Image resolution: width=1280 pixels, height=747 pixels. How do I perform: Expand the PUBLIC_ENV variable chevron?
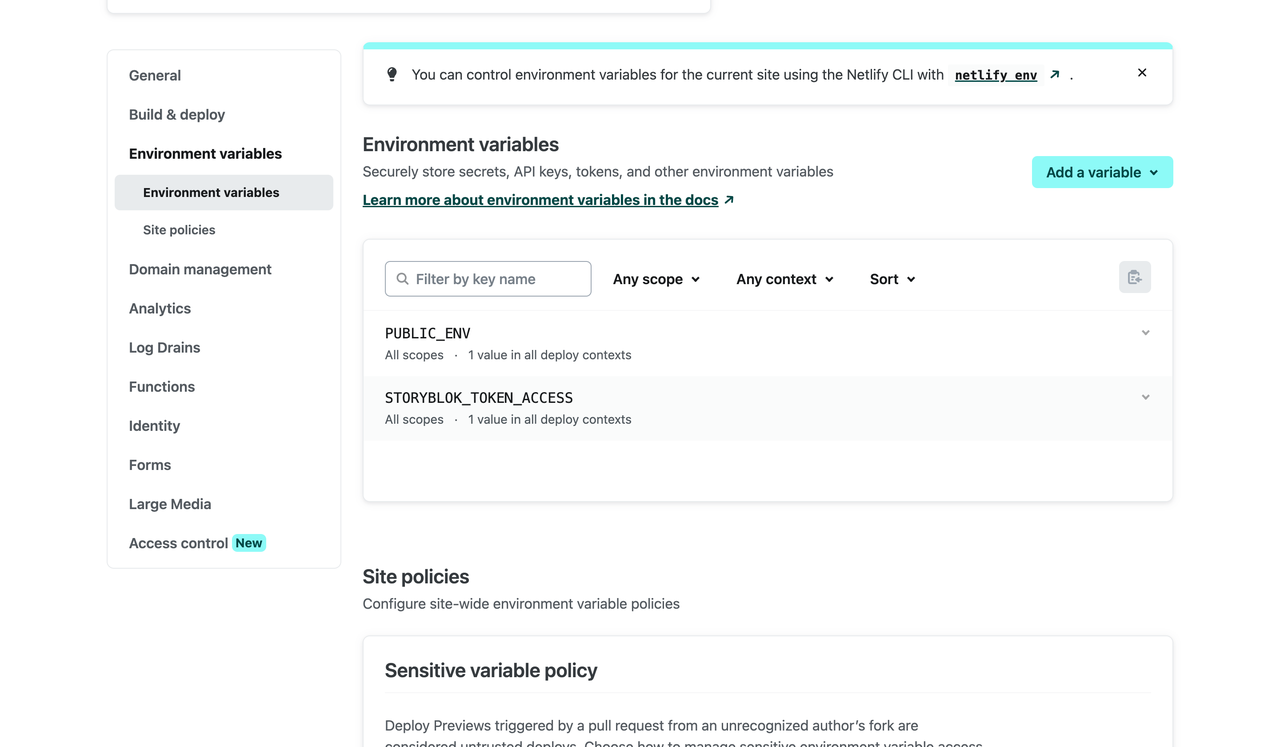point(1146,333)
